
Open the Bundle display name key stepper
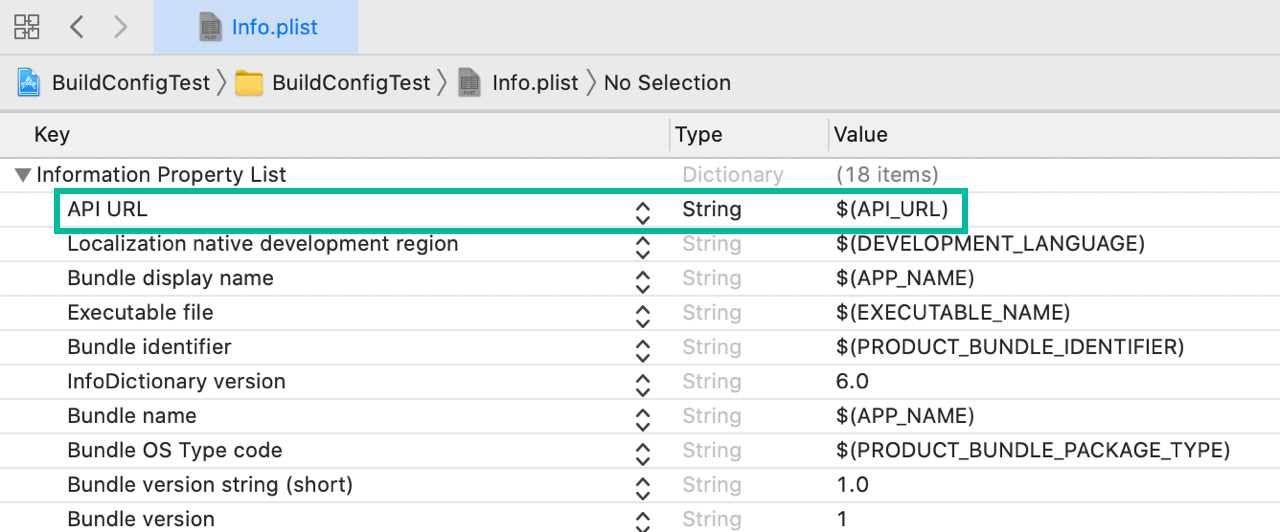click(643, 280)
